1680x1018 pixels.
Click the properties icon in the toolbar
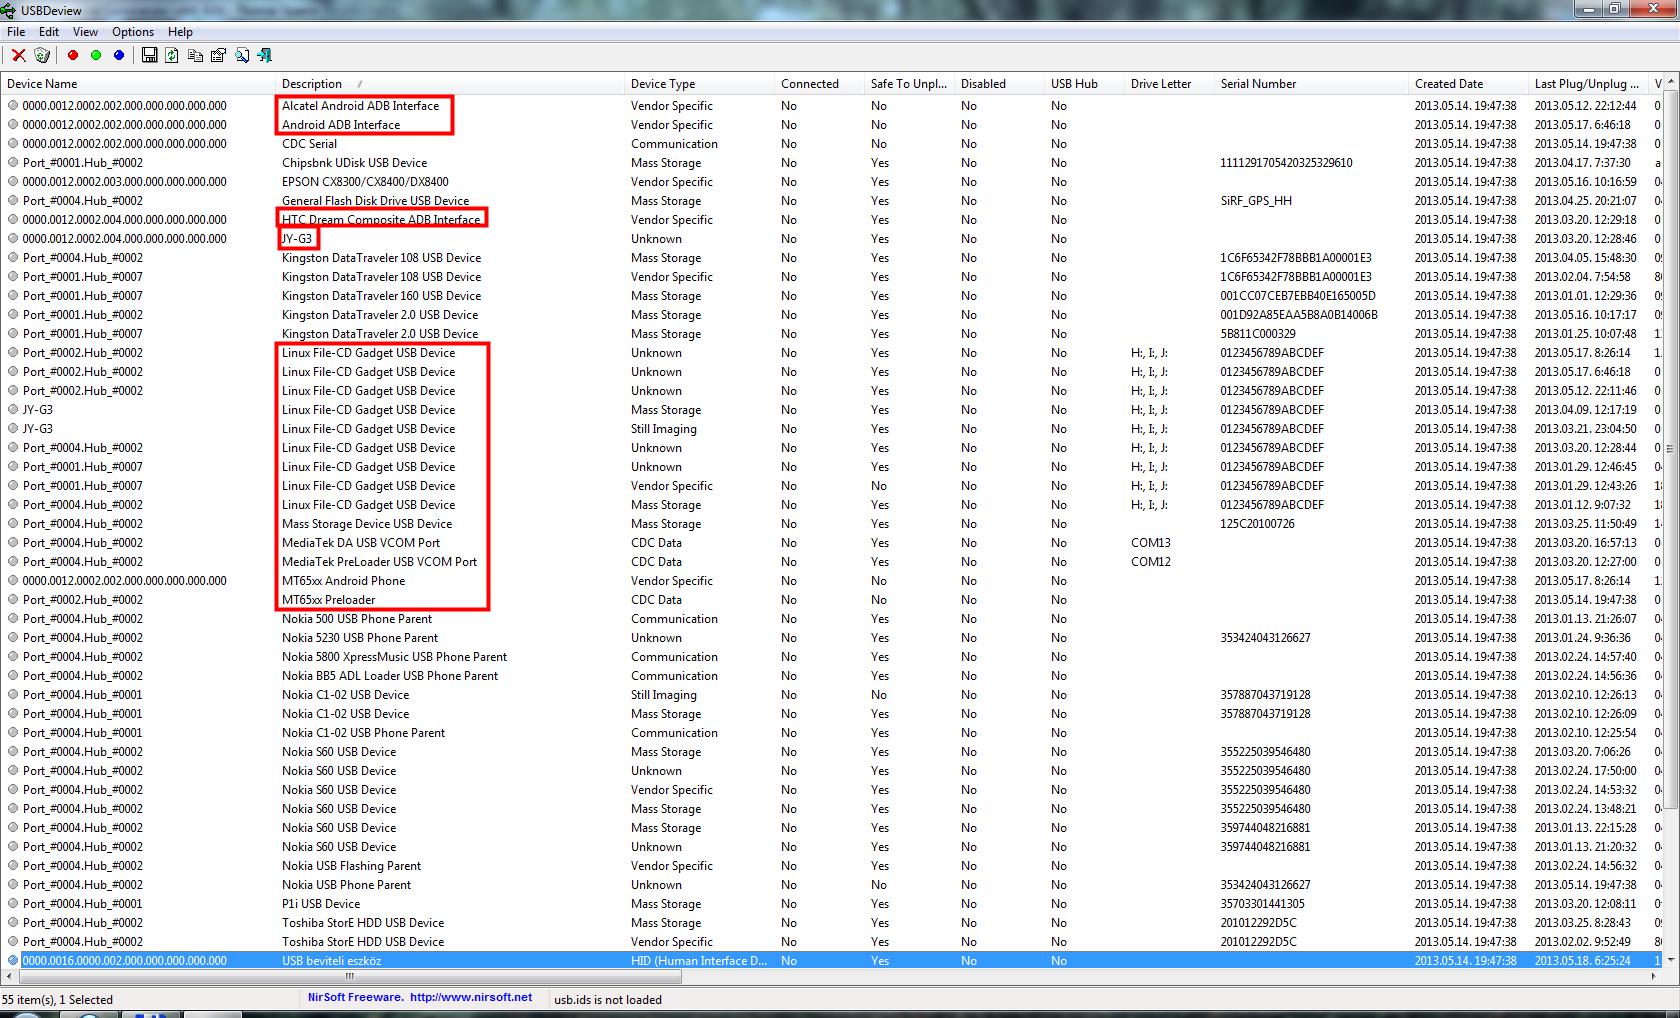coord(218,56)
